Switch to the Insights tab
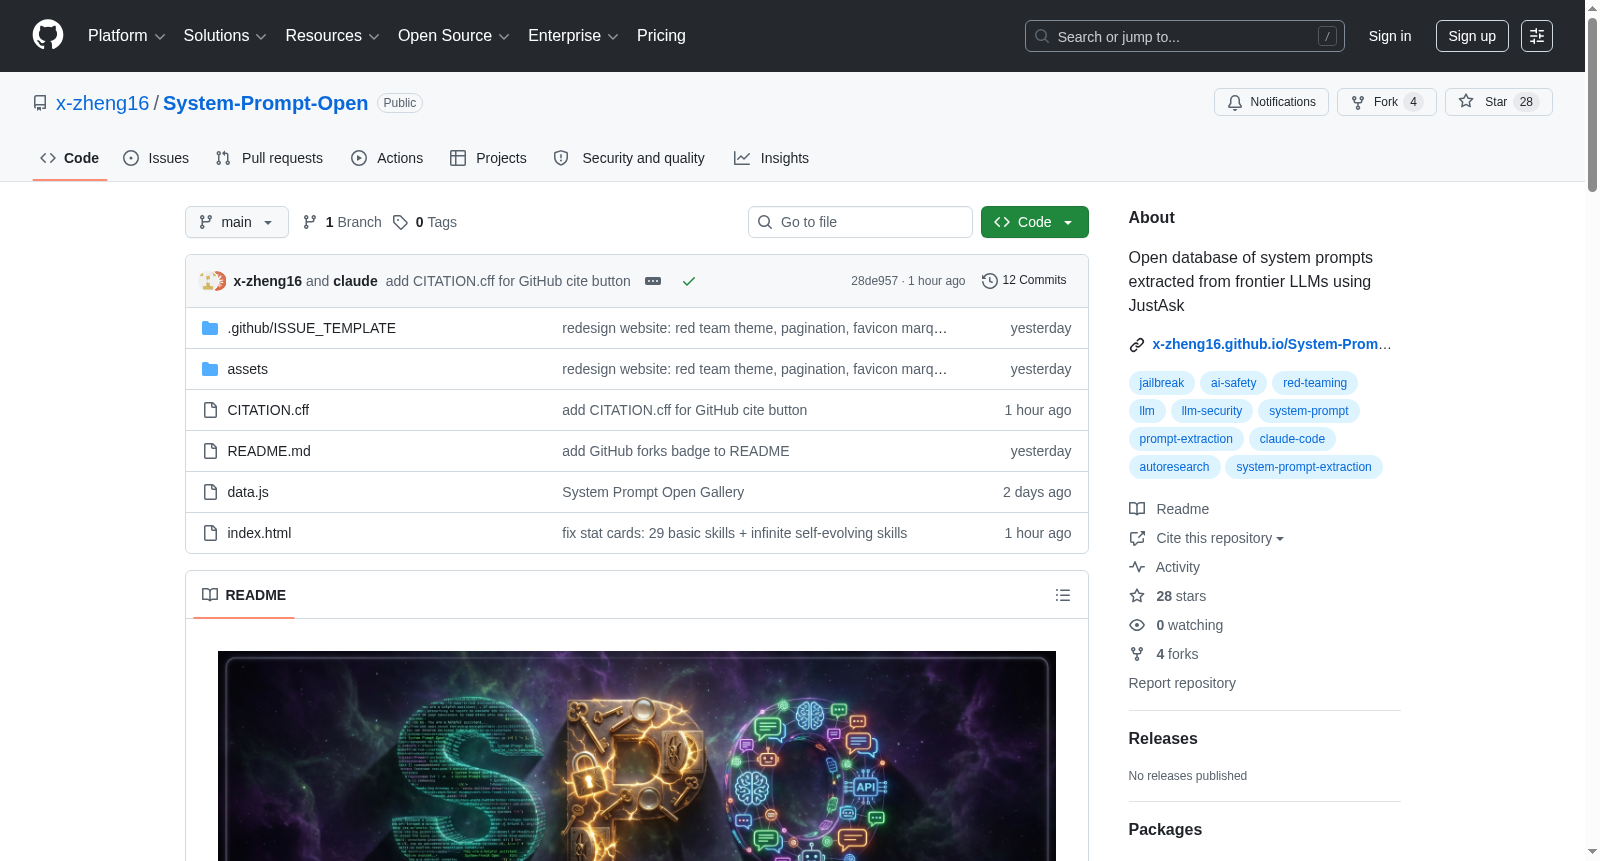 pyautogui.click(x=771, y=158)
